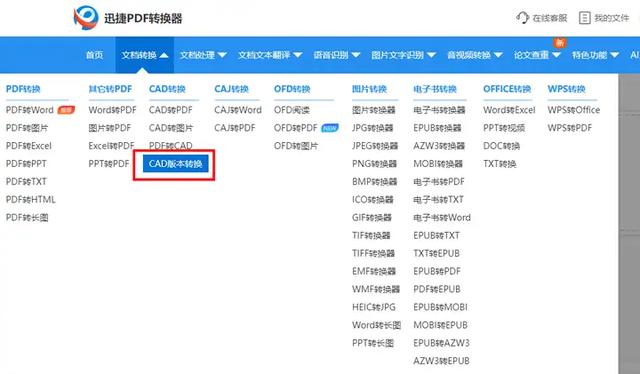The image size is (640, 374).
Task: Choose EMF转换器 entry
Action: (x=374, y=272)
